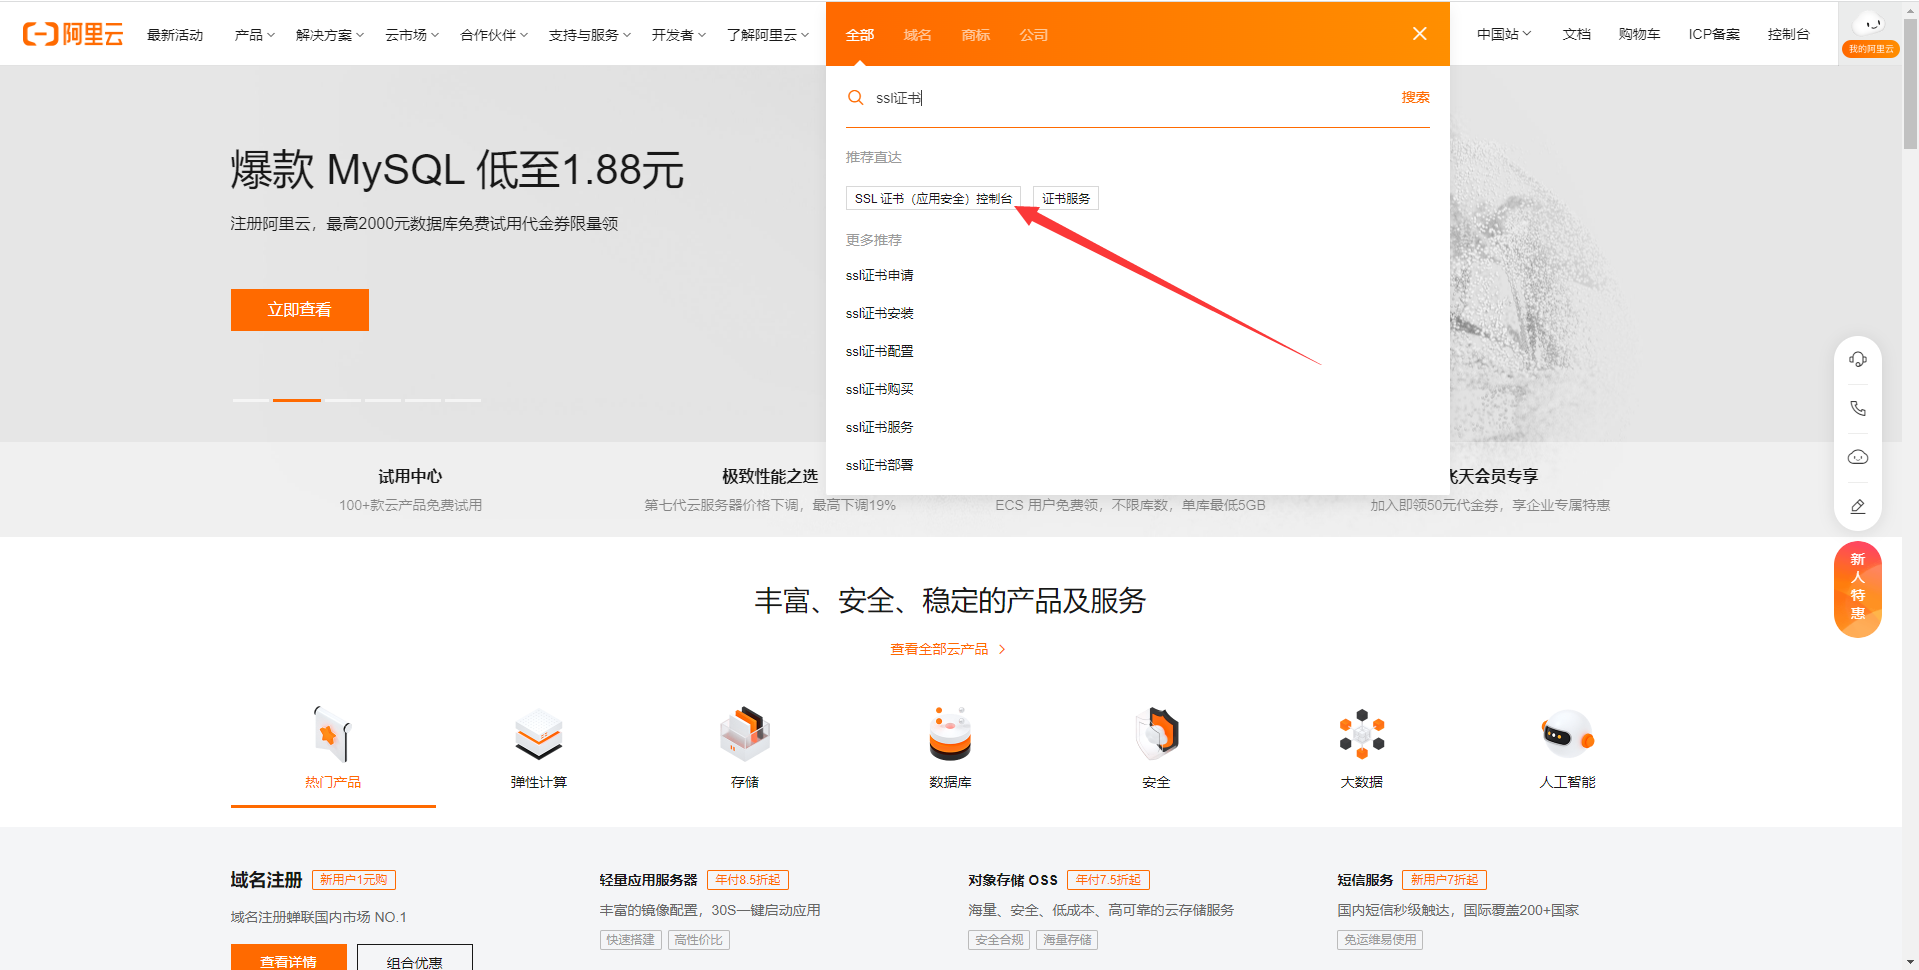Viewport: 1919px width, 970px height.
Task: Click the 组合优惠 button
Action: [x=414, y=957]
